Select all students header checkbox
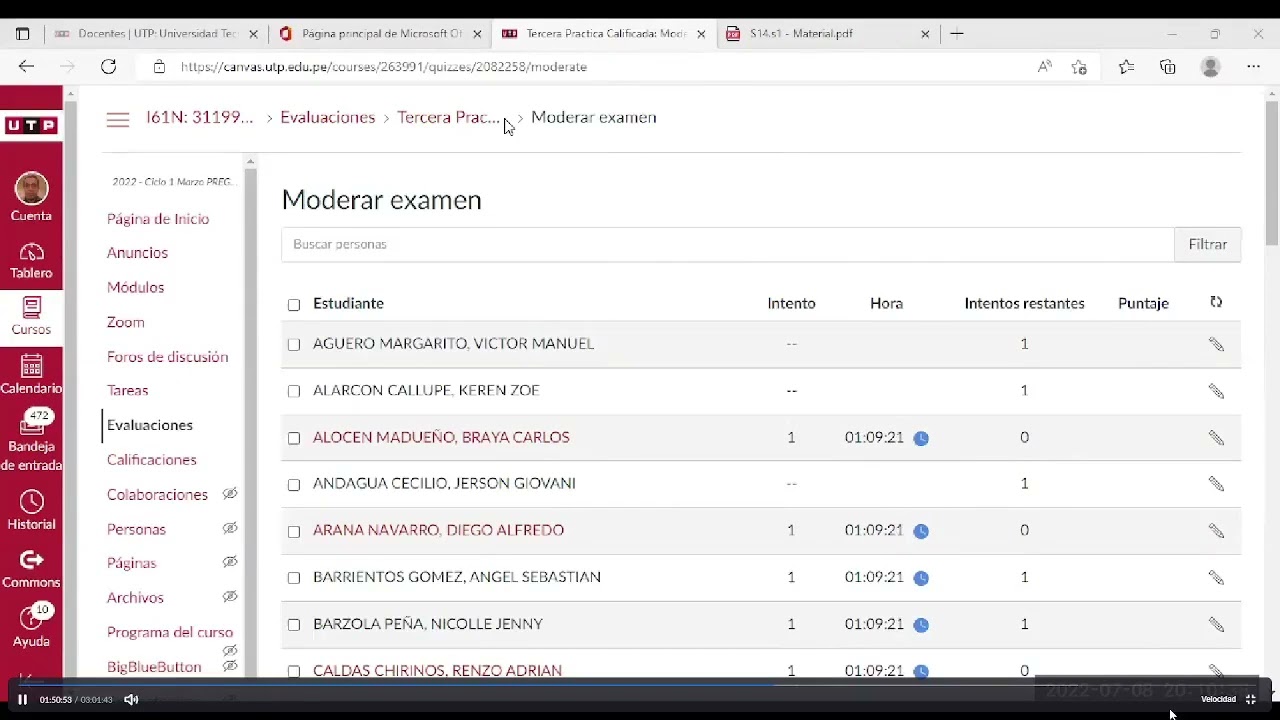1280x720 pixels. pos(294,305)
